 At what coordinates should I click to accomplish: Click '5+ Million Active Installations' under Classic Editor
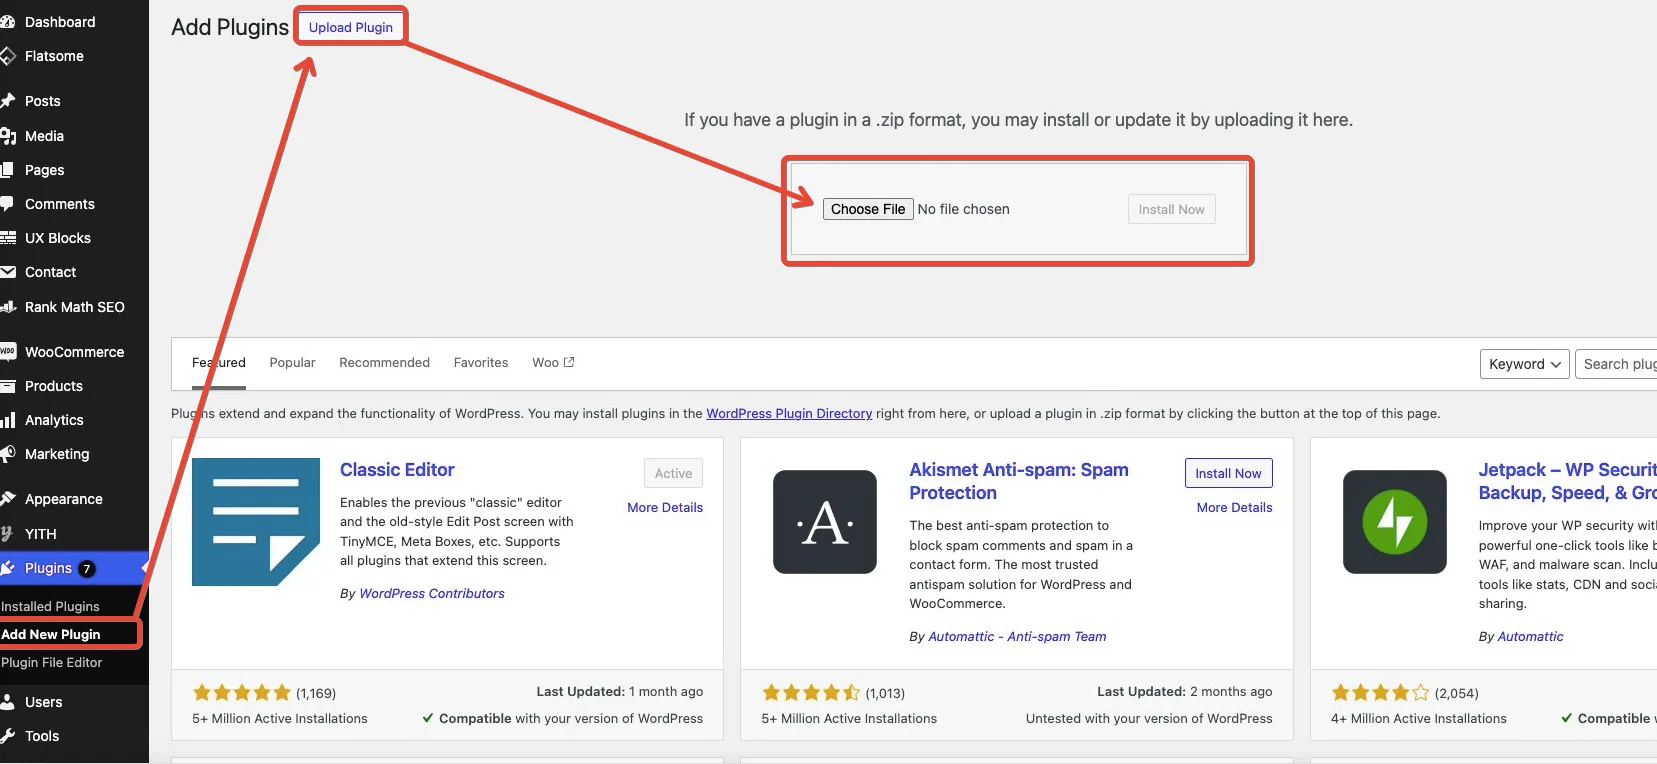(x=280, y=719)
